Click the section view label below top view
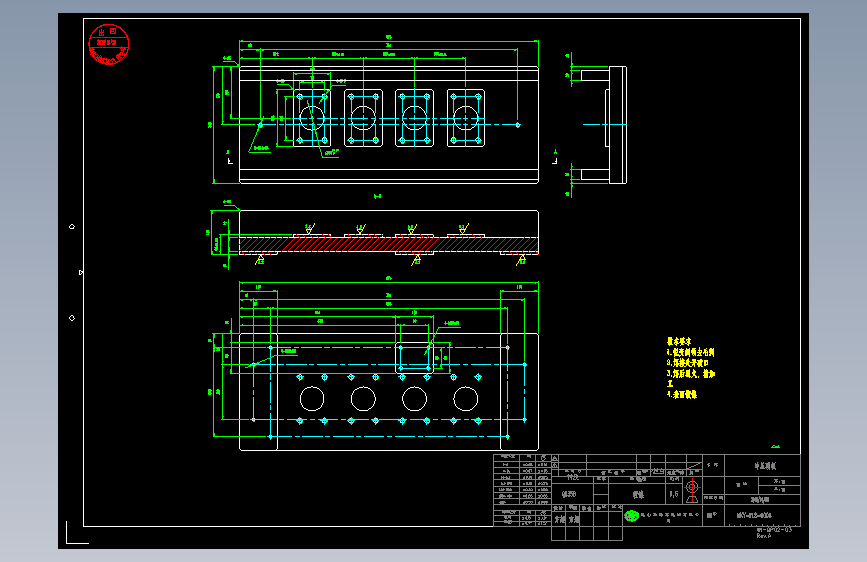 point(377,196)
